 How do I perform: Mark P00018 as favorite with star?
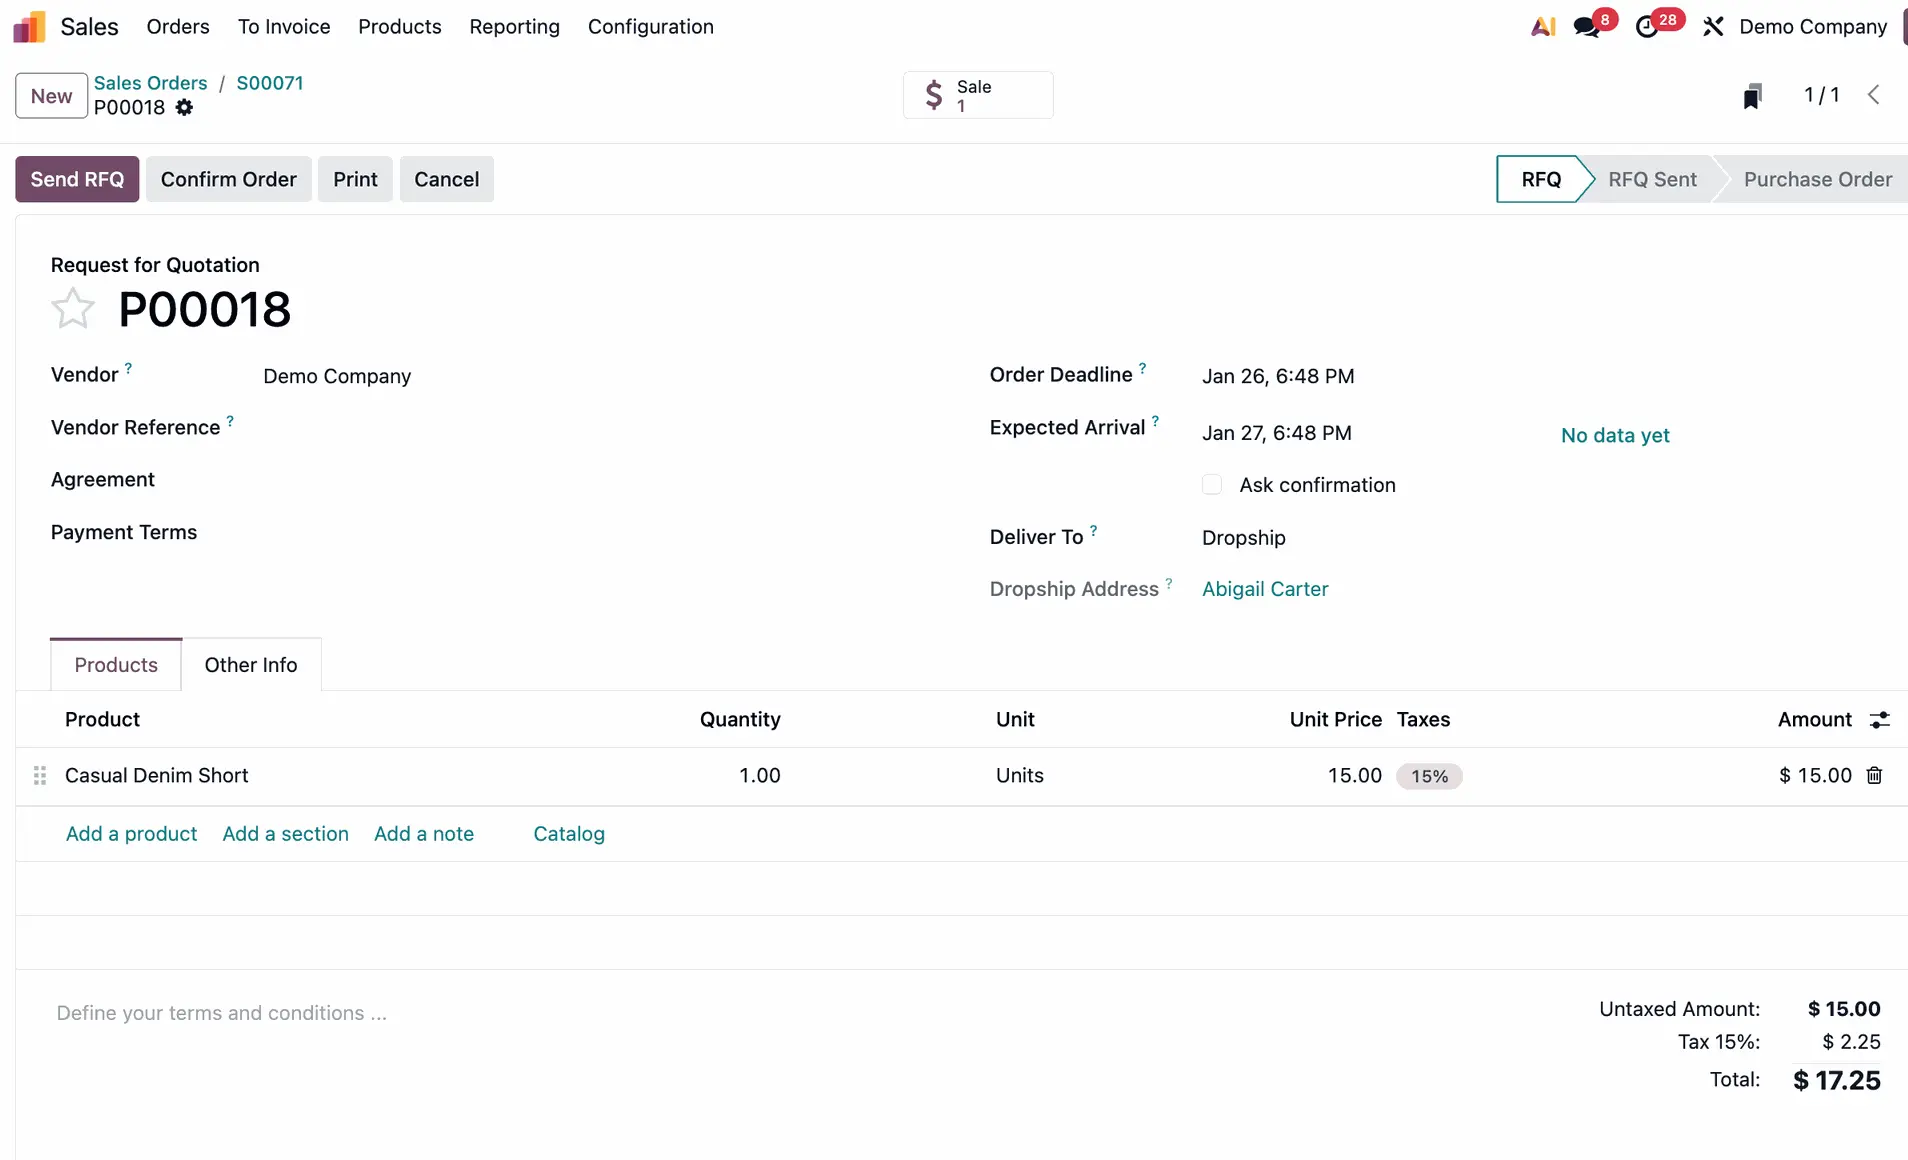73,309
